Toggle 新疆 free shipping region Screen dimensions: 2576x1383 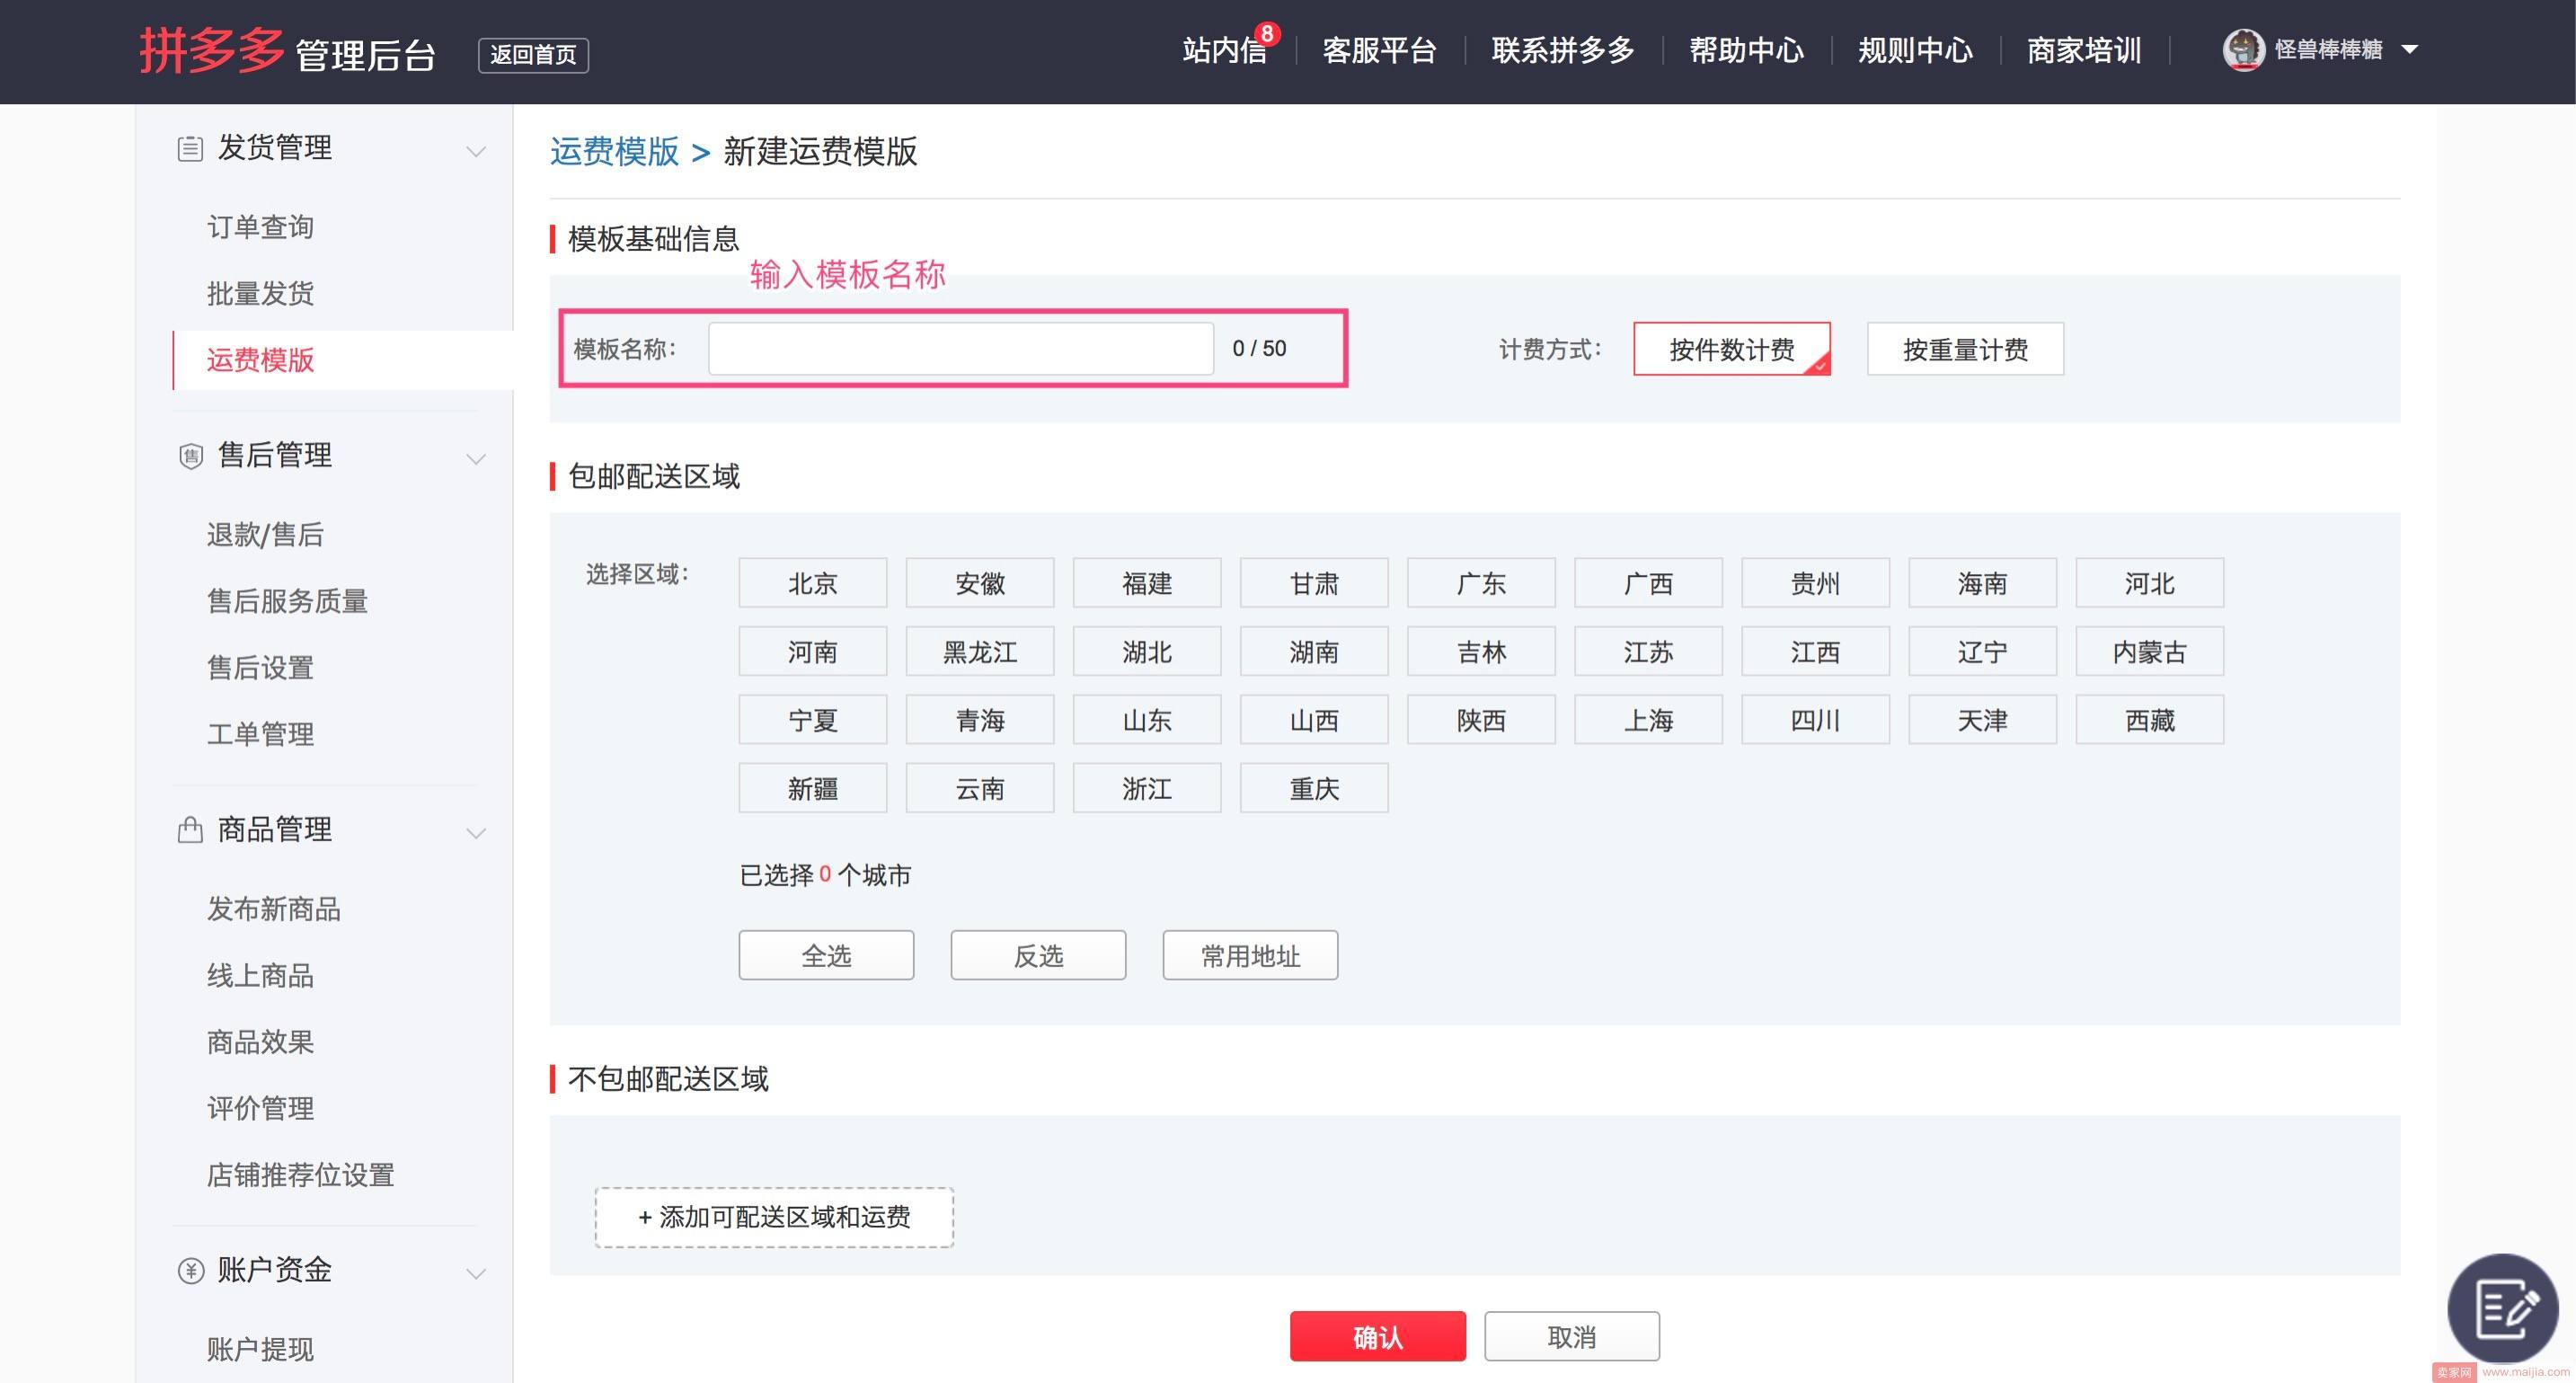click(812, 788)
